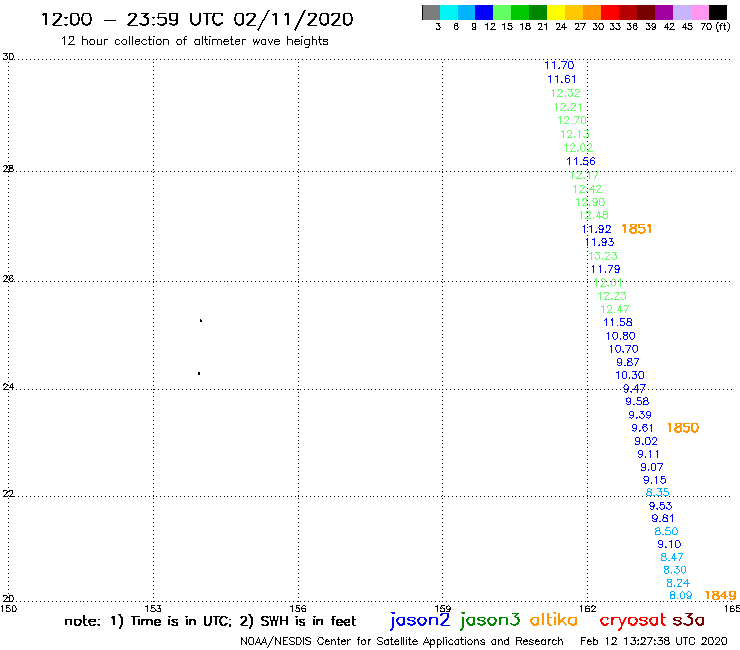Click the altika satellite legend label

[x=553, y=619]
